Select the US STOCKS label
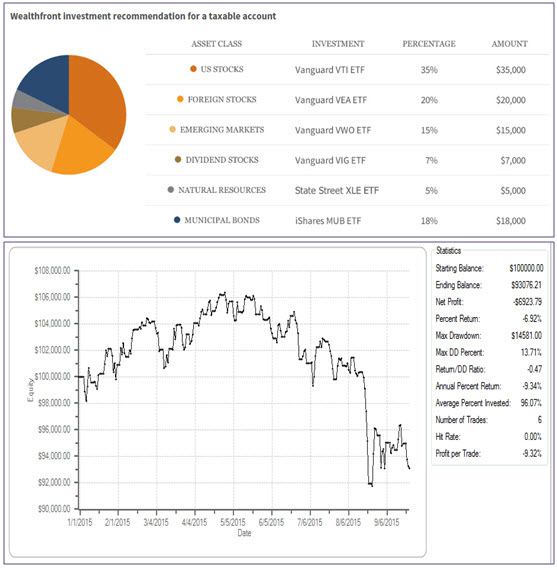 point(222,69)
